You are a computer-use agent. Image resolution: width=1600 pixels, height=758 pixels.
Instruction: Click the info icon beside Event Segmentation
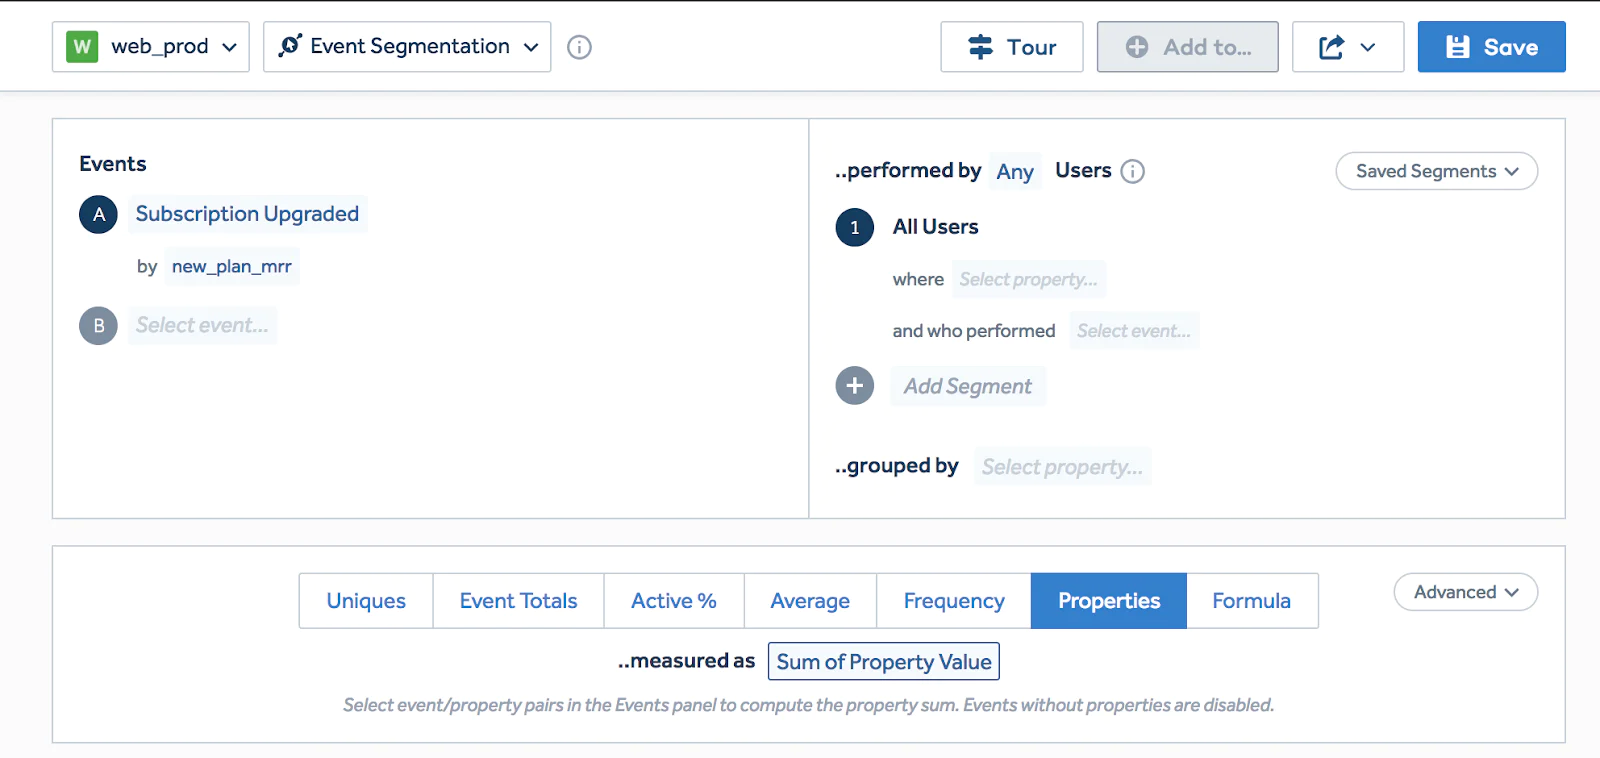pos(579,47)
